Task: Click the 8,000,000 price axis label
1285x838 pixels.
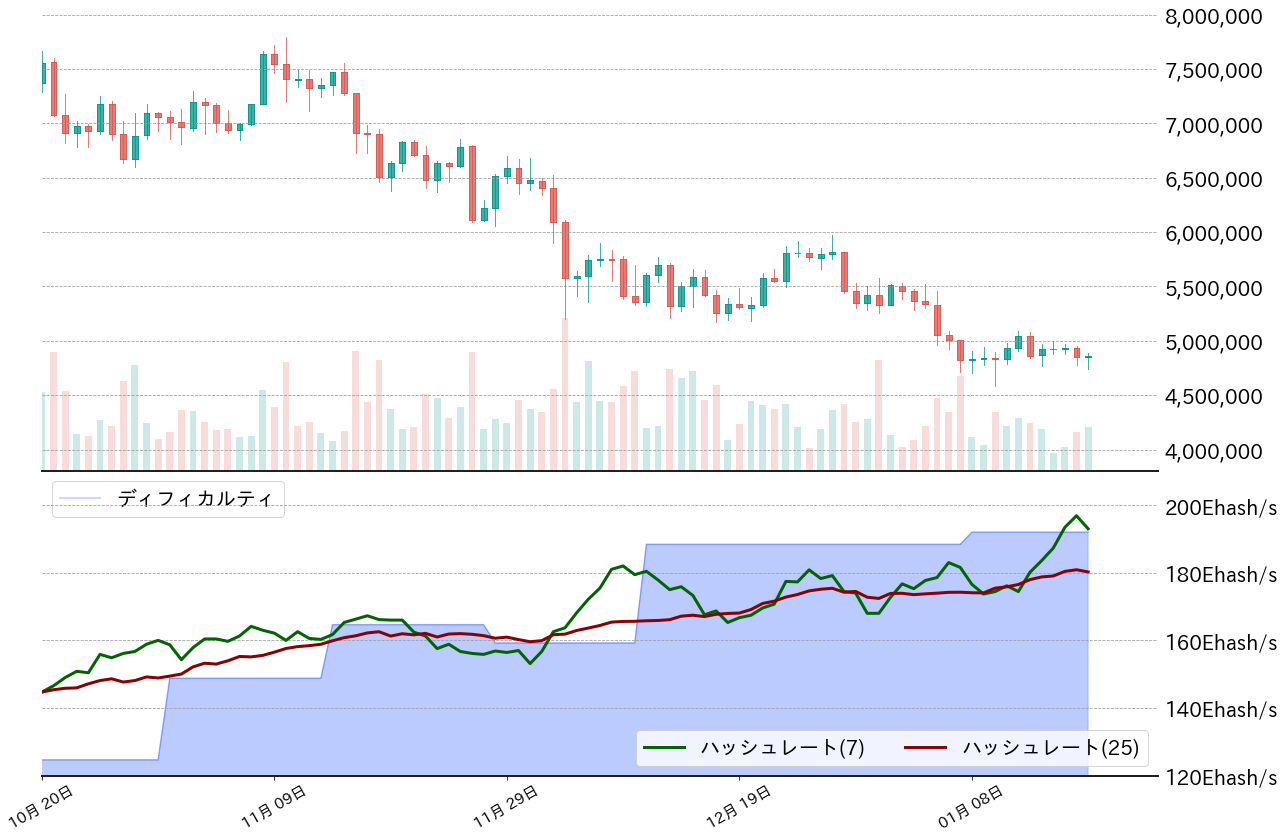Action: [1221, 16]
